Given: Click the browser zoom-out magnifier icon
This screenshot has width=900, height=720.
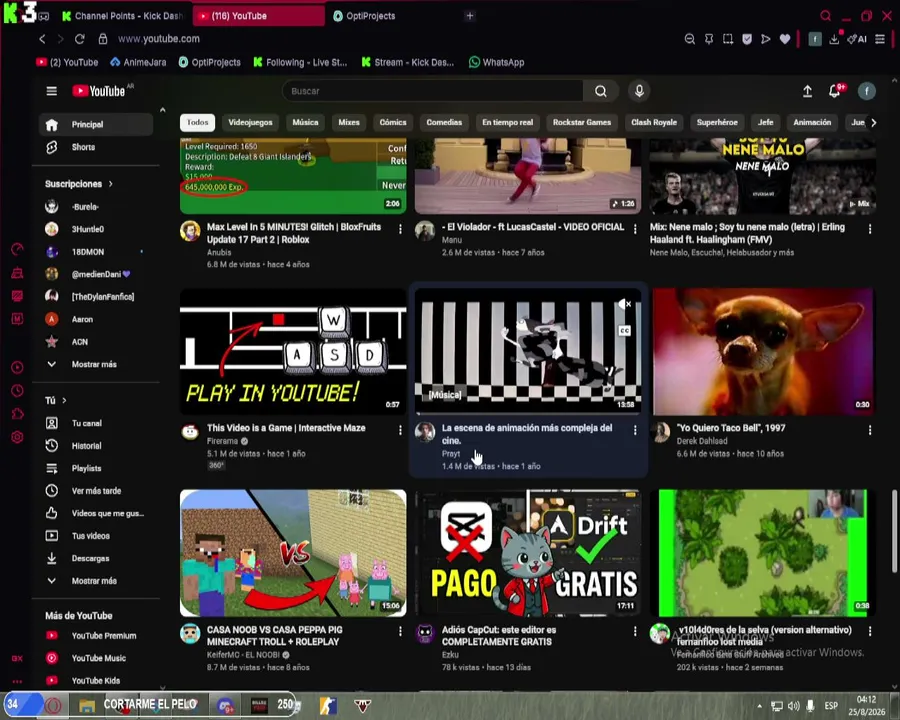Looking at the screenshot, I should [689, 39].
